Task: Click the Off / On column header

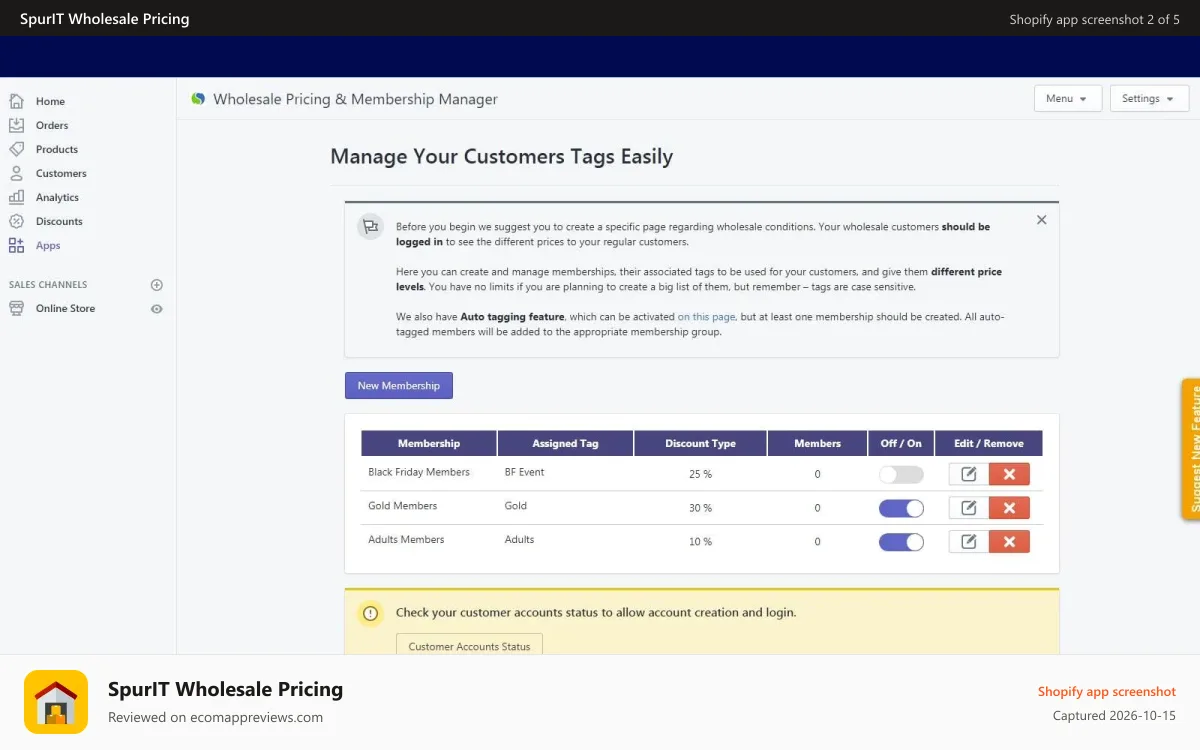Action: click(x=901, y=443)
